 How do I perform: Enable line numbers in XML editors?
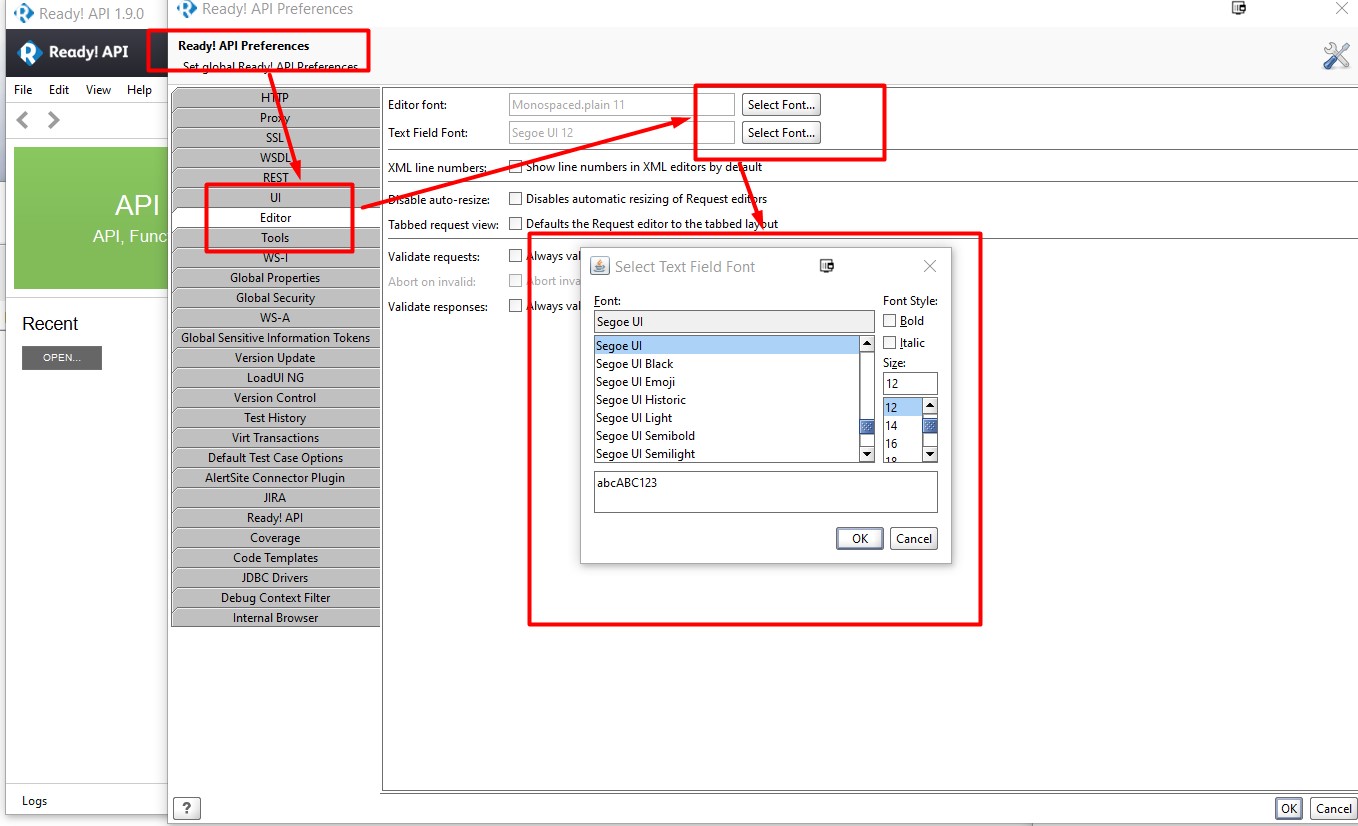coord(516,167)
